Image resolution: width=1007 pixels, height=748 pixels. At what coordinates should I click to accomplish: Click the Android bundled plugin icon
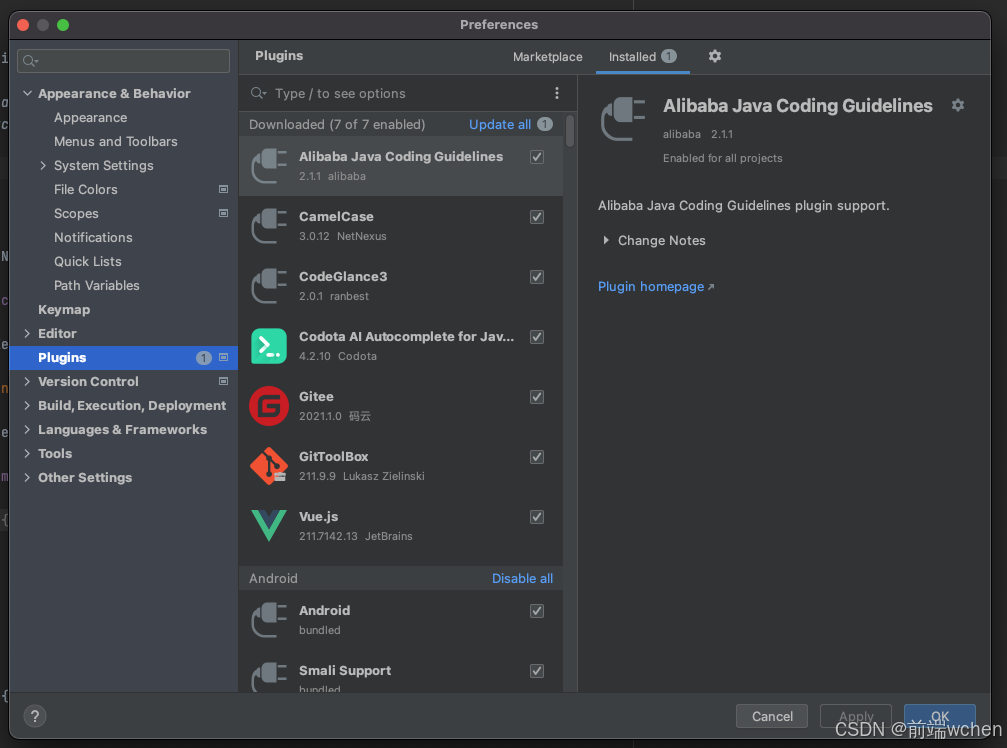pos(268,620)
